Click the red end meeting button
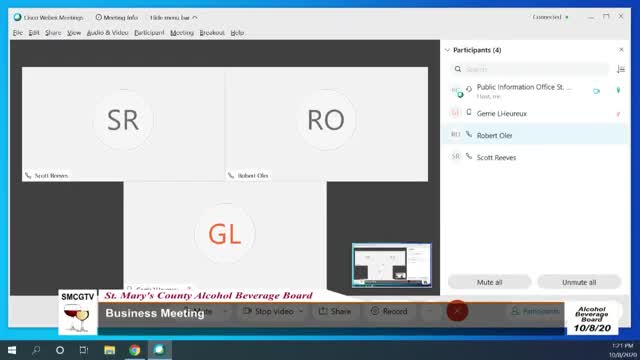The image size is (640, 360). tap(457, 311)
